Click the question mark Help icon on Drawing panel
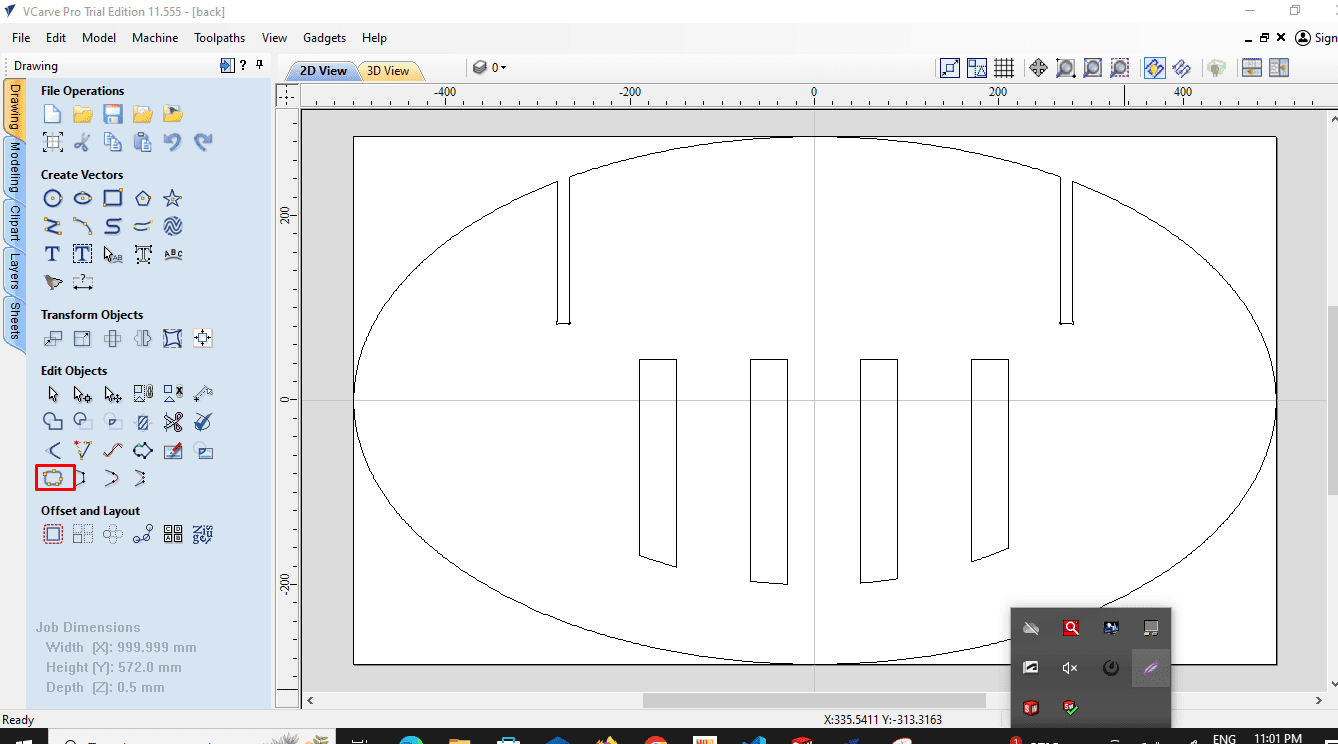1338x744 pixels. [x=243, y=66]
